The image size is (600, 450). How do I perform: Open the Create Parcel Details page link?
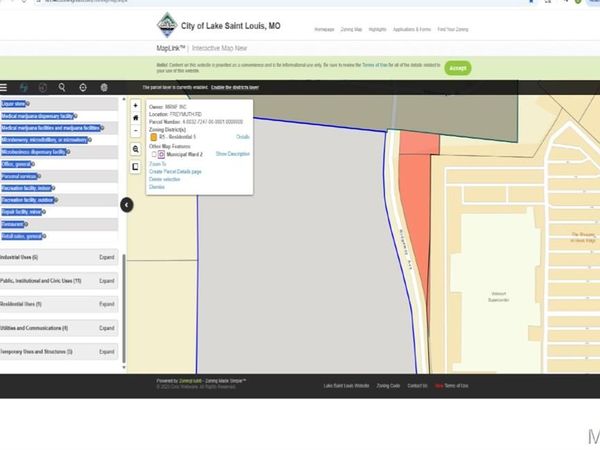click(x=175, y=172)
